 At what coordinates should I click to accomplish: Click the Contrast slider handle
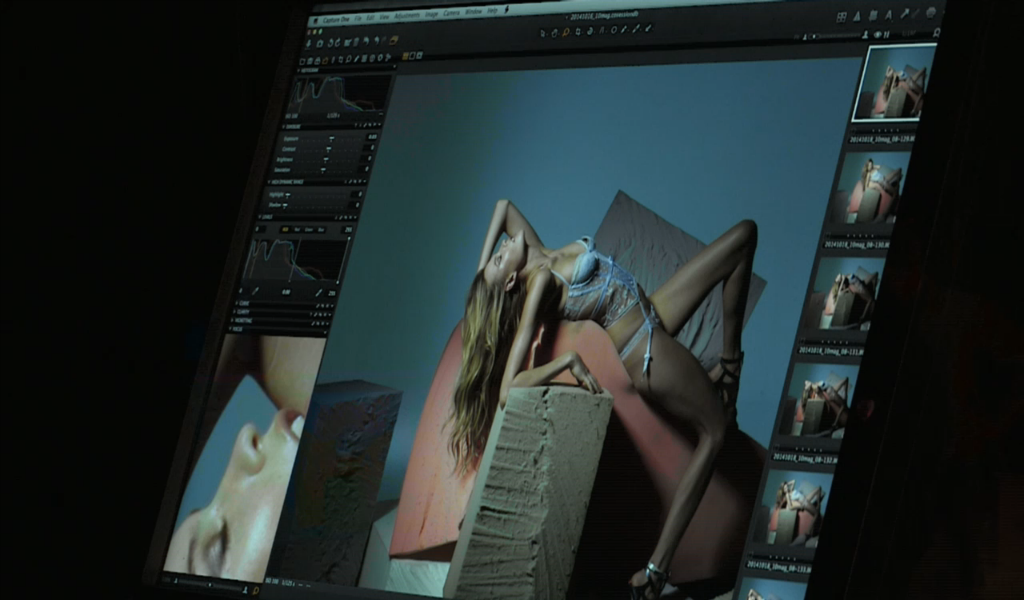pos(328,149)
